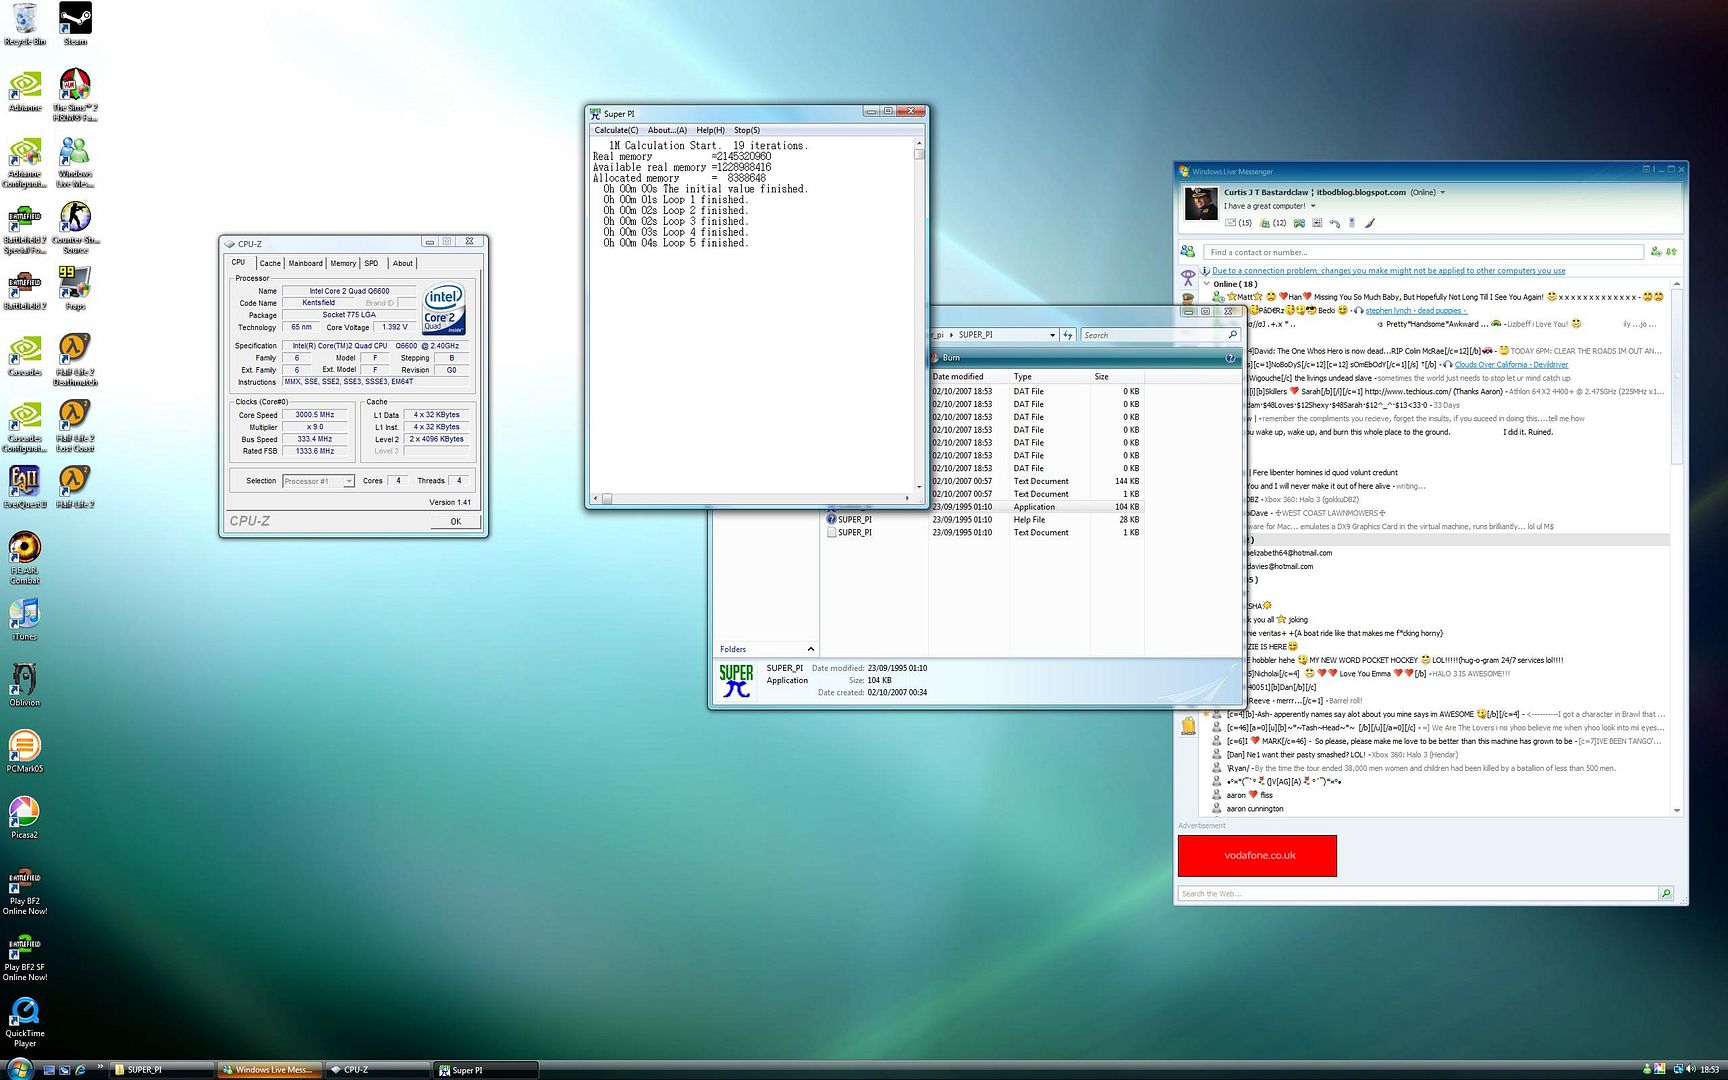Screen dimensions: 1728x1080
Task: Click the Show Desktop Quick Launch icon
Action: pos(49,1070)
